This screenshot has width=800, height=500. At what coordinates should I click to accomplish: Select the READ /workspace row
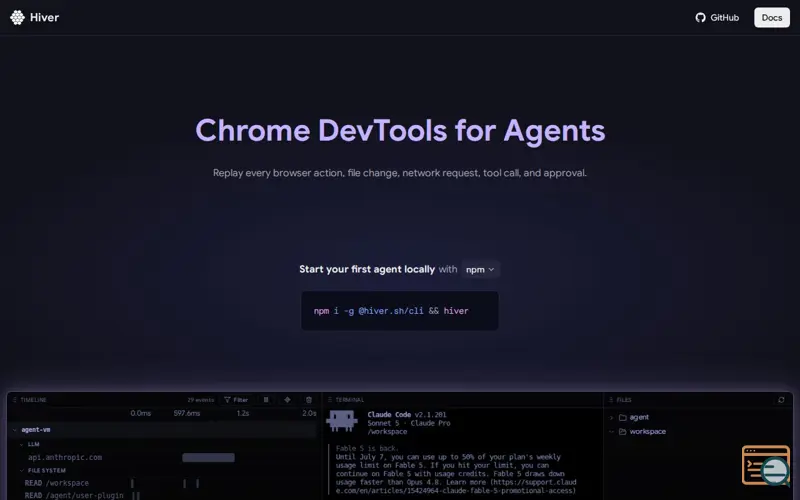click(163, 483)
